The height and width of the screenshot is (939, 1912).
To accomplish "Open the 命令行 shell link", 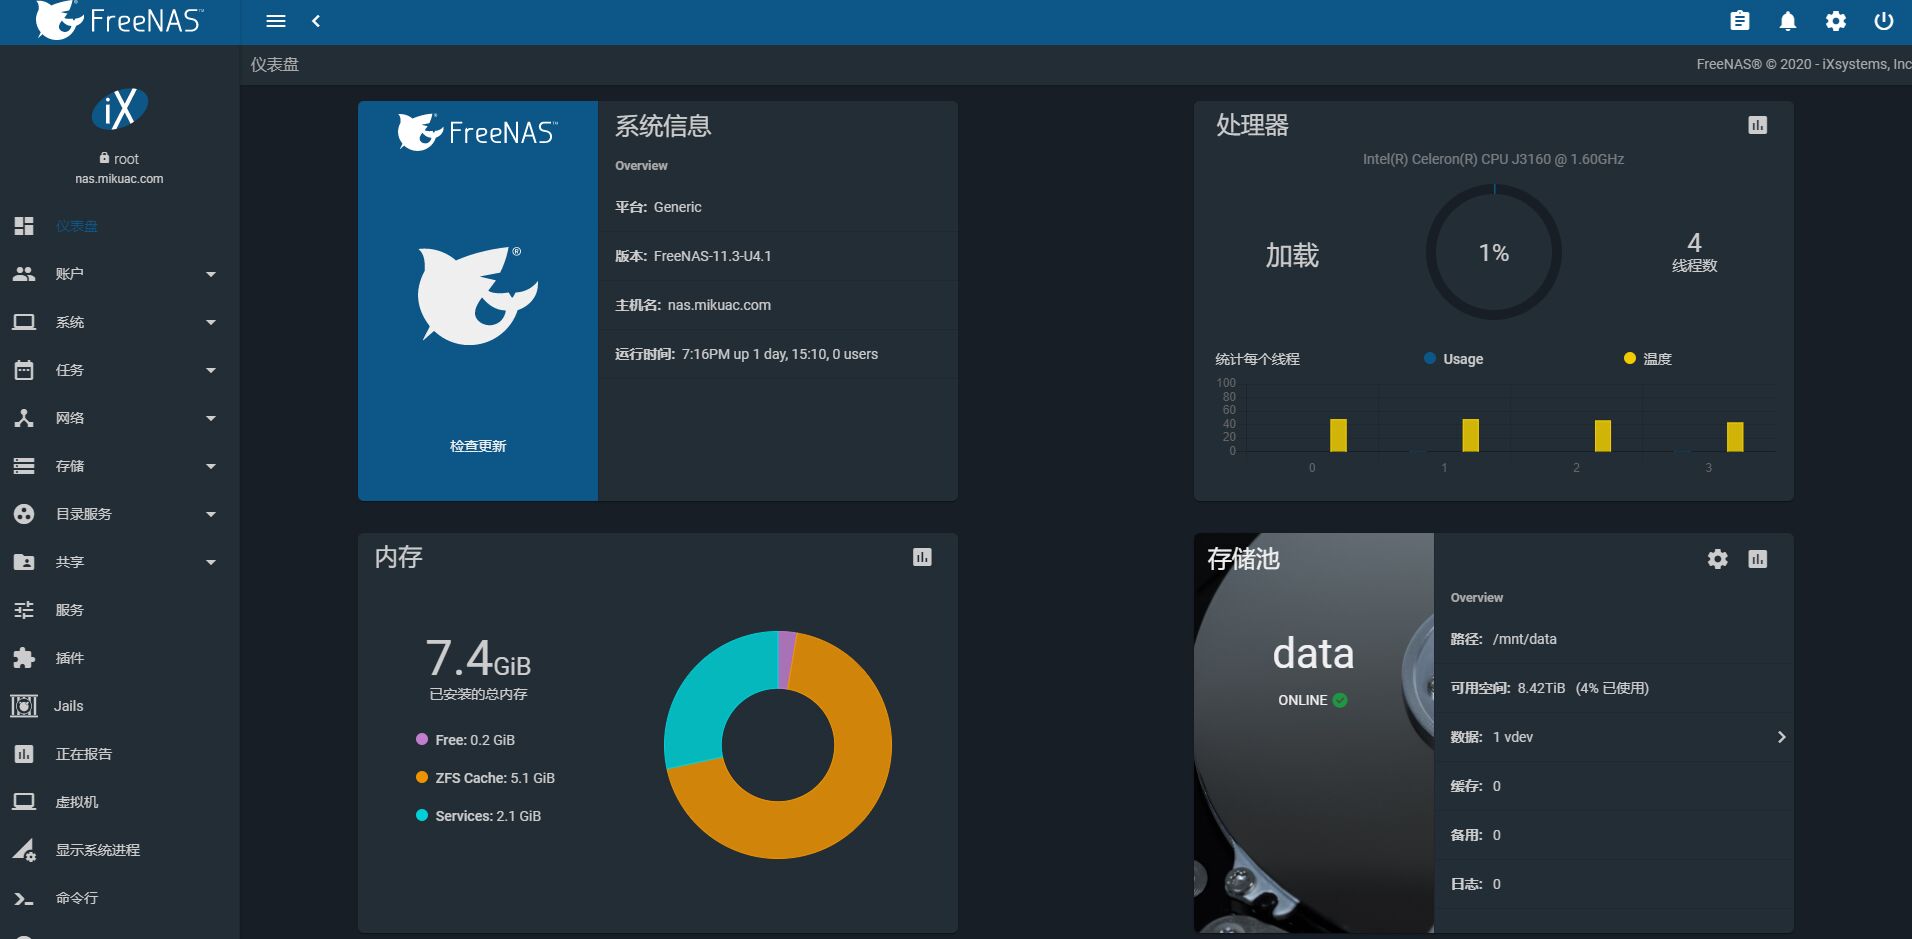I will (x=76, y=898).
